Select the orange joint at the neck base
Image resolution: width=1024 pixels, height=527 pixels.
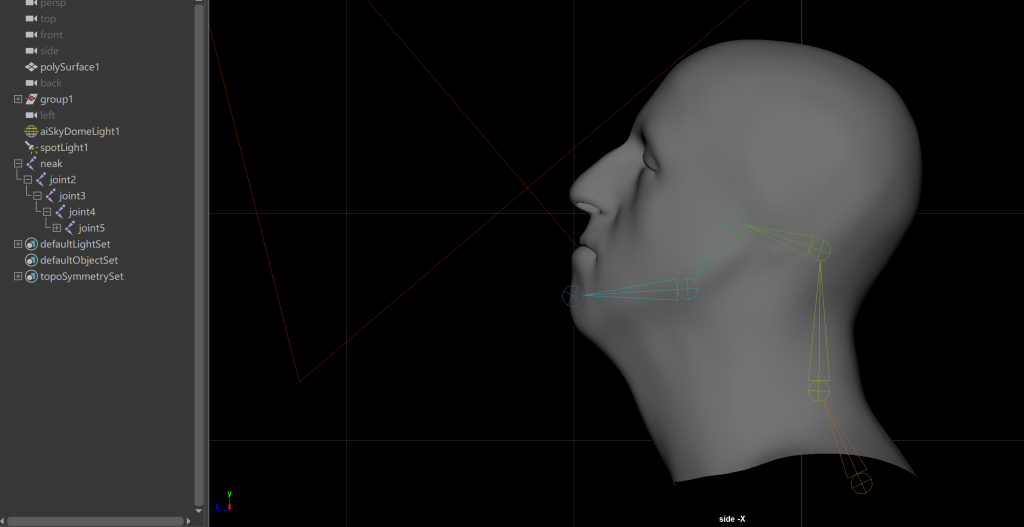coord(861,484)
